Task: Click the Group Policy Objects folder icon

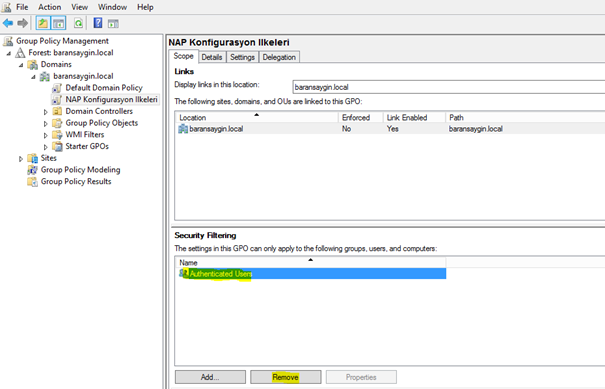Action: (x=57, y=123)
